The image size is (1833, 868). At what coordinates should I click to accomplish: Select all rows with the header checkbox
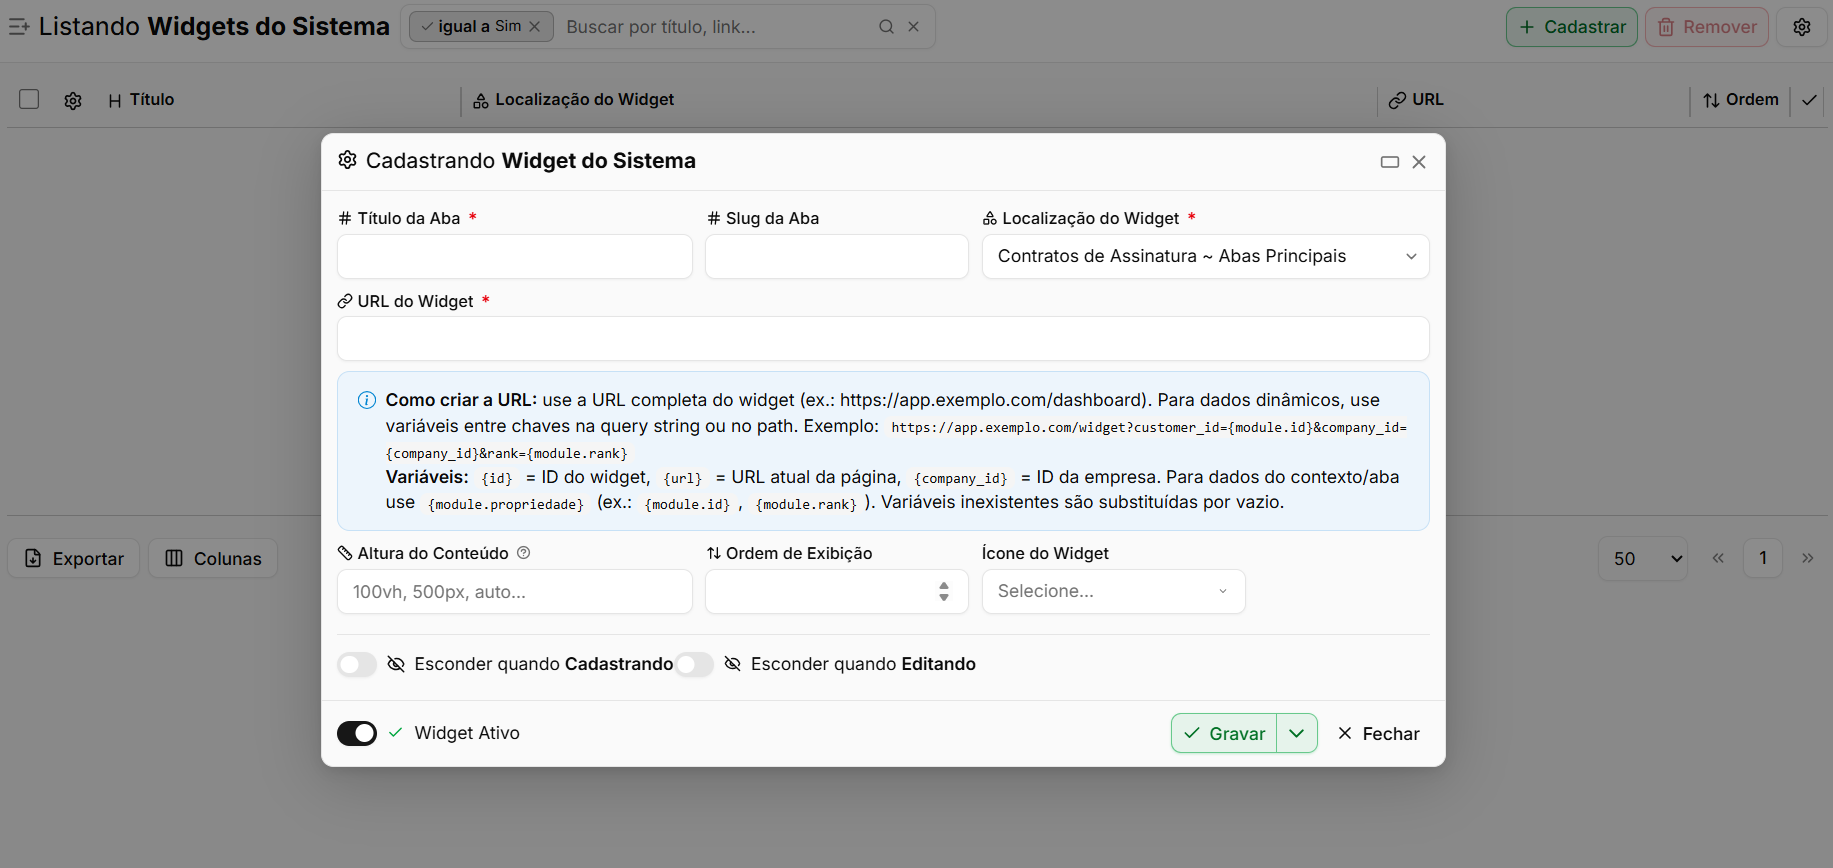coord(29,99)
